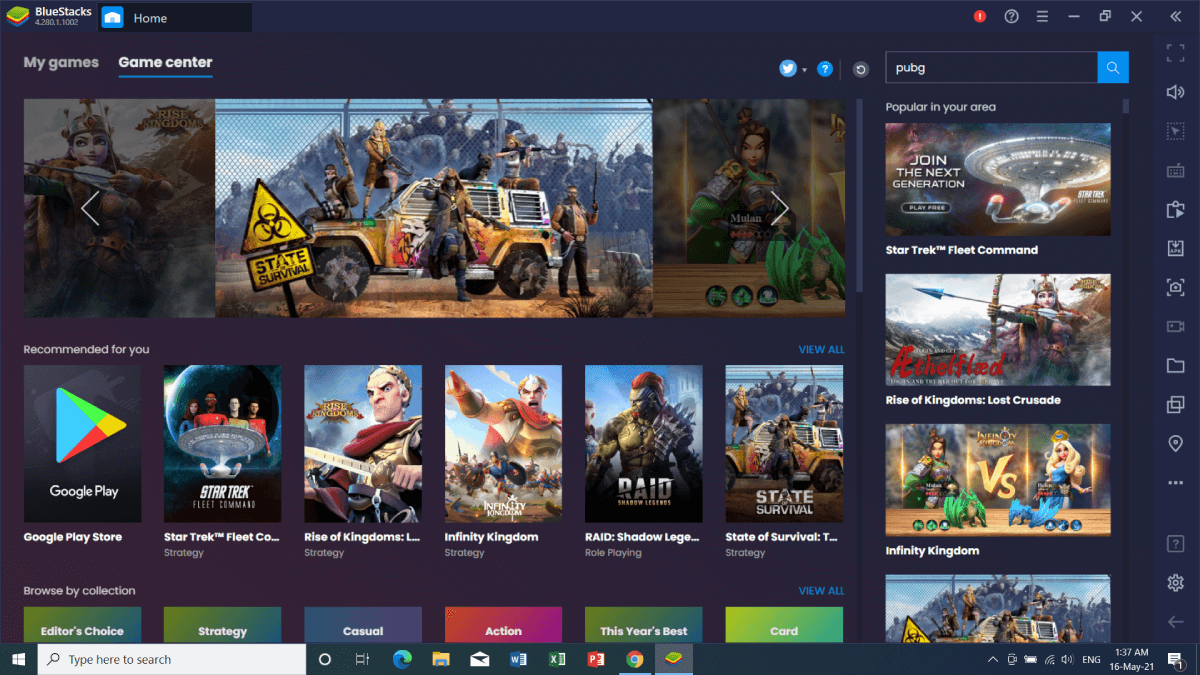Open title bar help circle icon
1200x675 pixels.
click(1011, 16)
